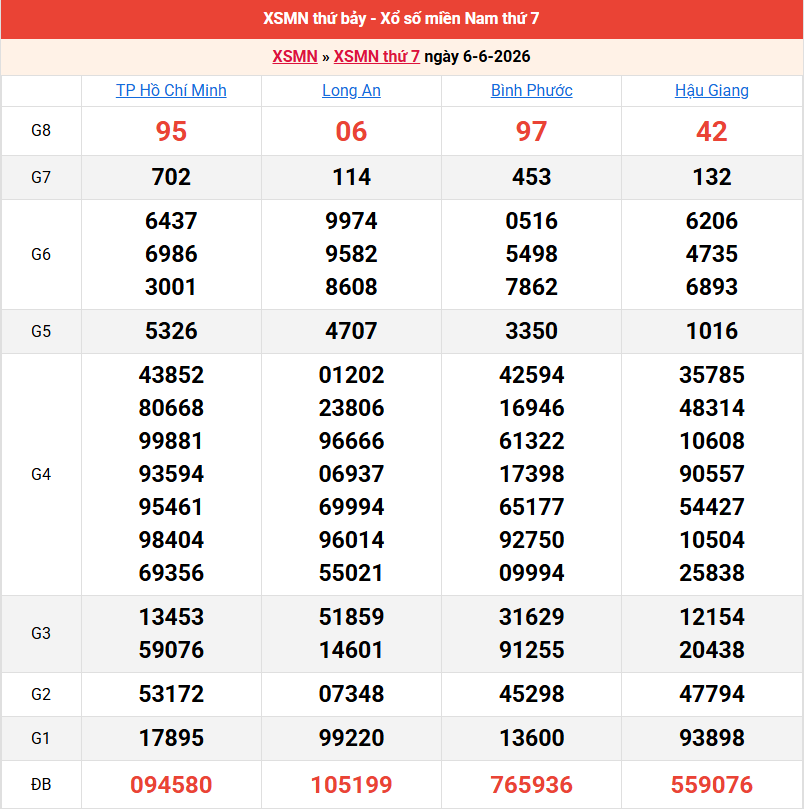The height and width of the screenshot is (809, 805).
Task: Click G7 number 702
Action: pyautogui.click(x=171, y=177)
